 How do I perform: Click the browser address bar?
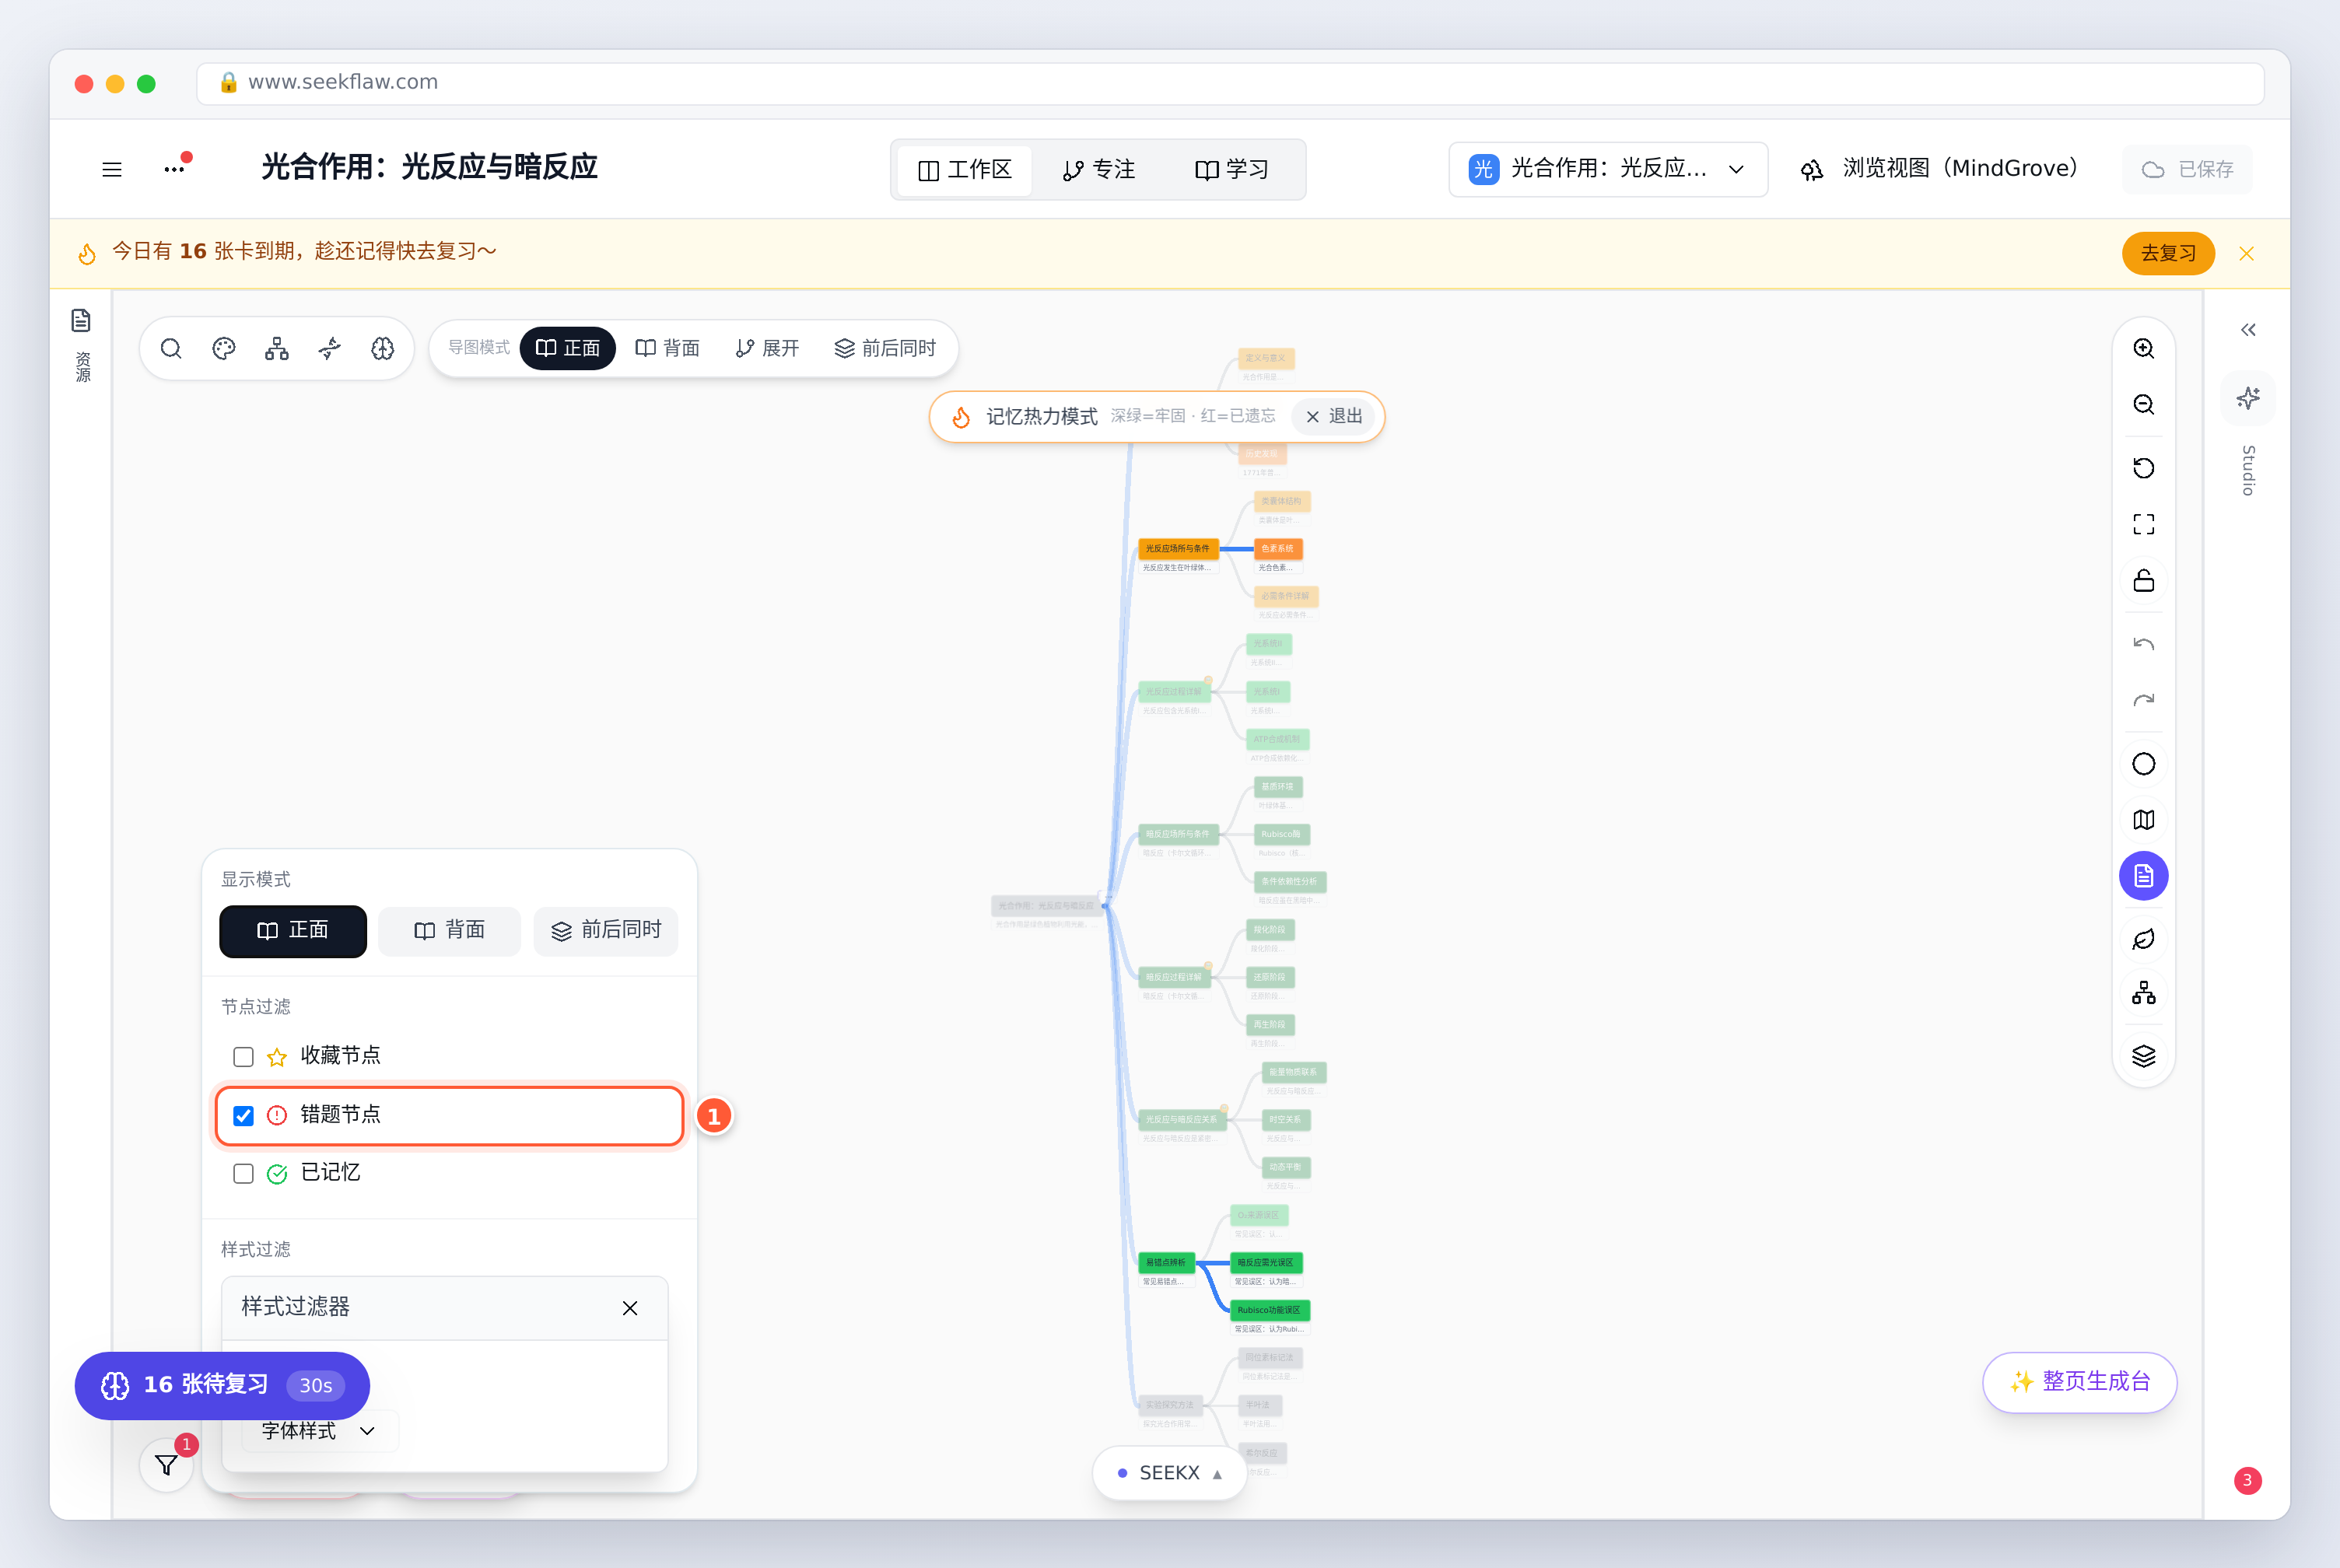point(1230,83)
